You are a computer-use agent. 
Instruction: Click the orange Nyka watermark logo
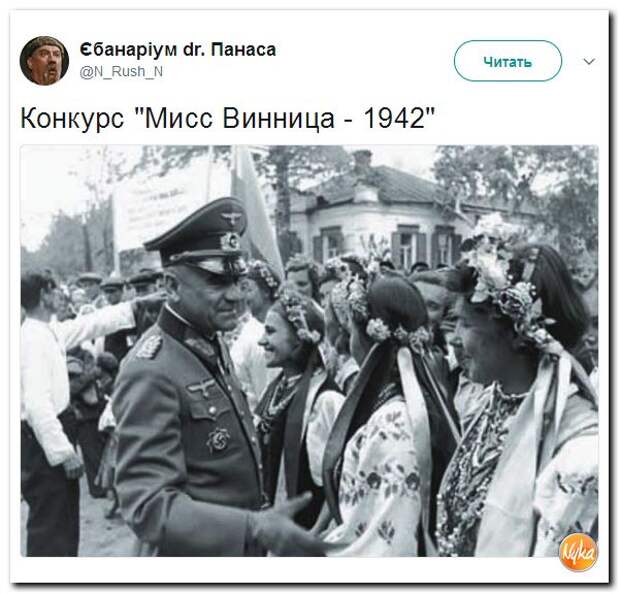[x=578, y=552]
